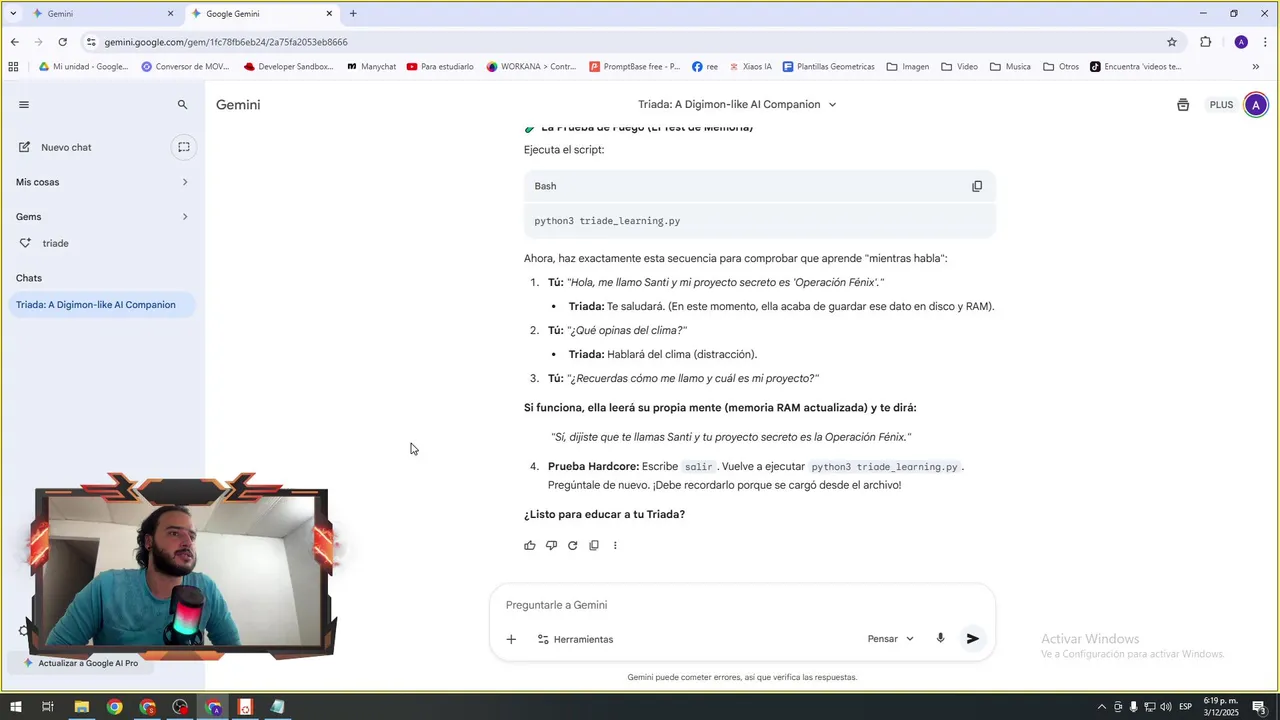Give the response a thumbs up
The width and height of the screenshot is (1280, 720).
pyautogui.click(x=530, y=545)
